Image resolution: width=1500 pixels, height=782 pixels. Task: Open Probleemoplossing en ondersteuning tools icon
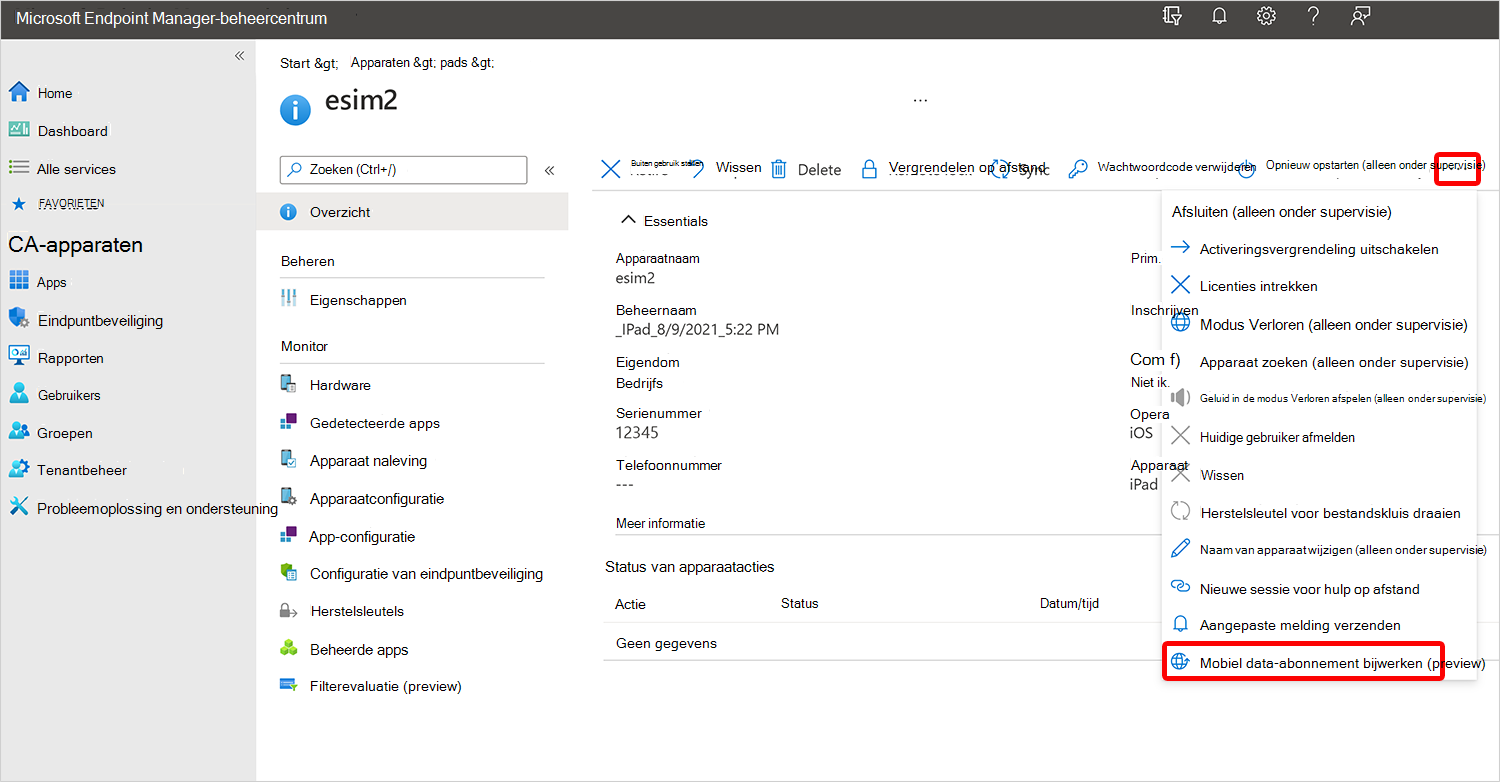tap(18, 507)
